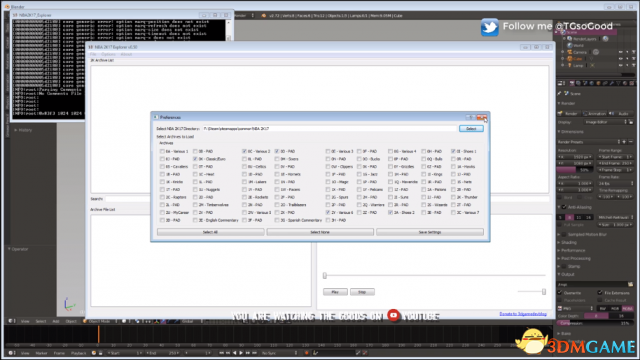Open Options menu in NBA 2K17 Explorer
This screenshot has height=360, width=640.
click(108, 54)
